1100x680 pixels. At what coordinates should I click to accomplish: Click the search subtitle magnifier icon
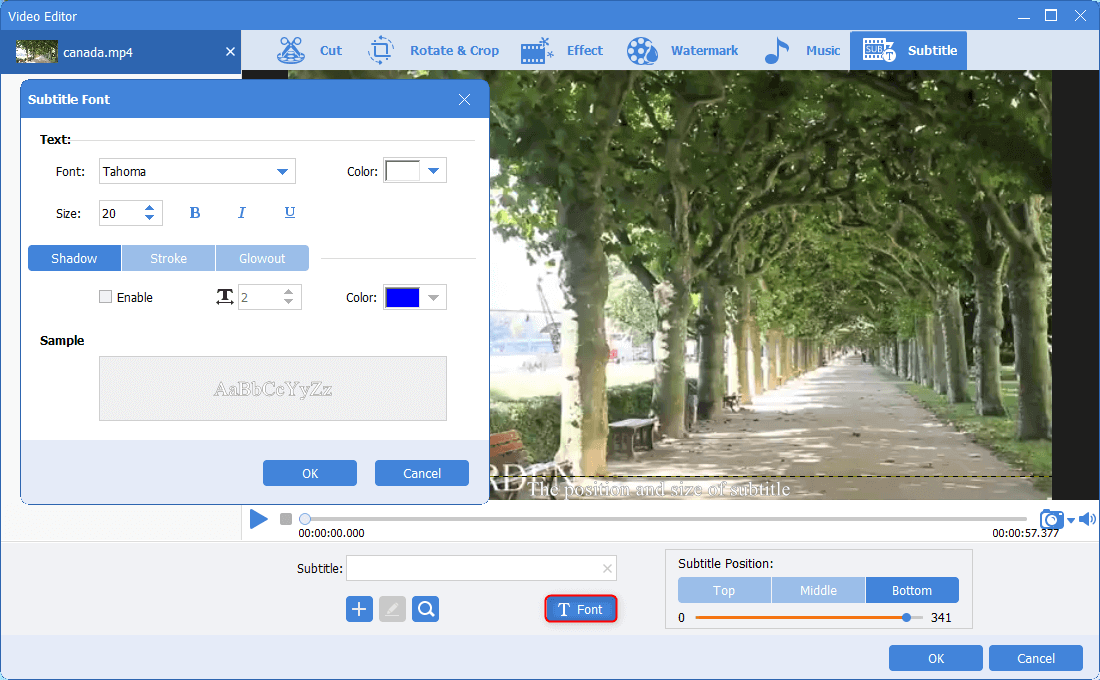[x=426, y=609]
